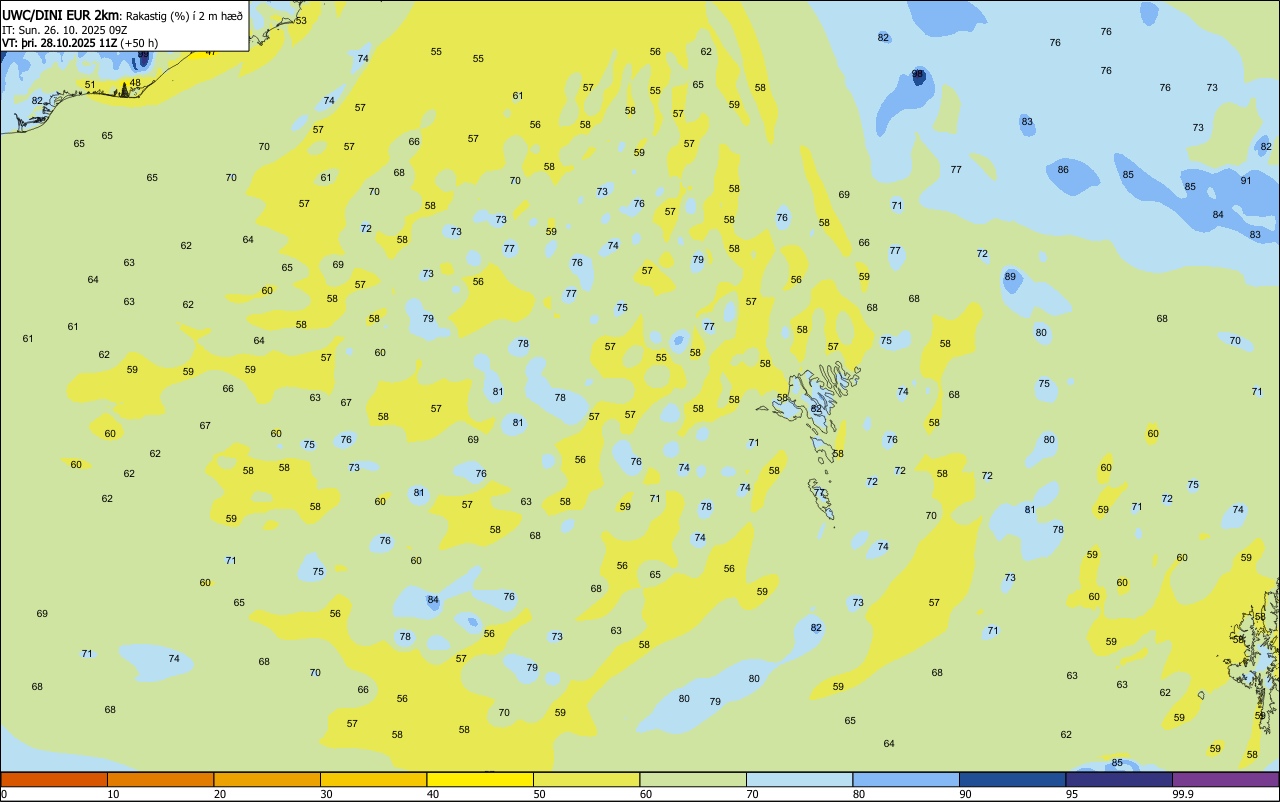Click the 89 humidity value
The width and height of the screenshot is (1280, 802).
click(x=1010, y=276)
